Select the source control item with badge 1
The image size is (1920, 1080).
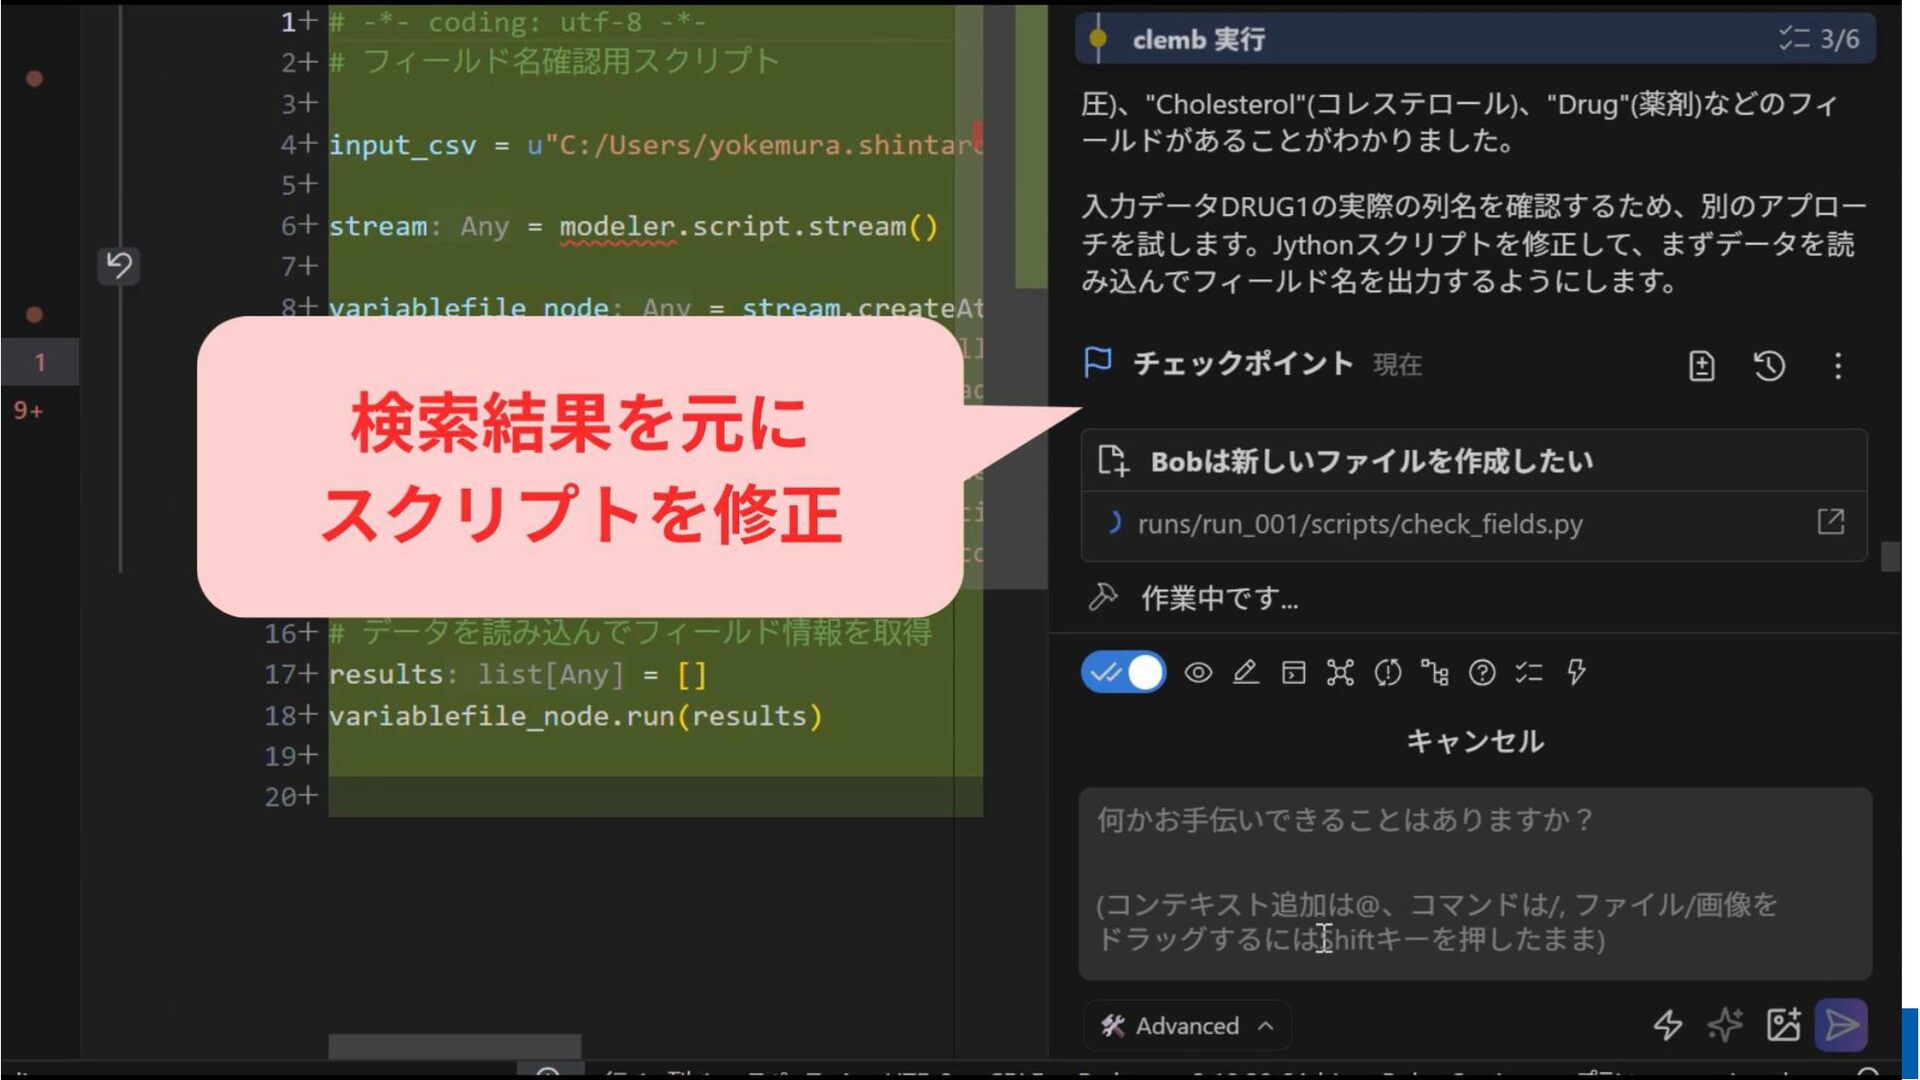[39, 362]
